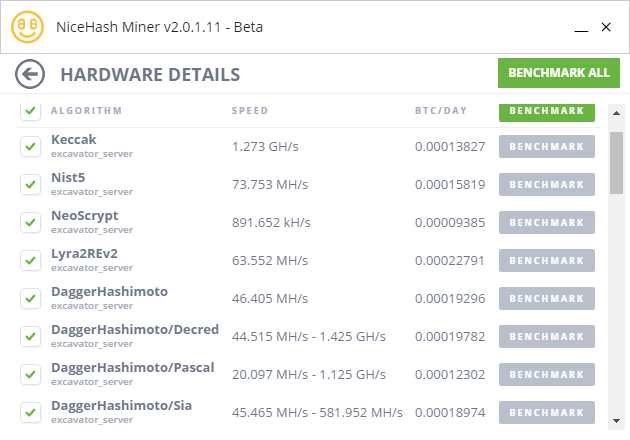Click the green Benchmark header button
Image resolution: width=630 pixels, height=440 pixels.
[546, 111]
